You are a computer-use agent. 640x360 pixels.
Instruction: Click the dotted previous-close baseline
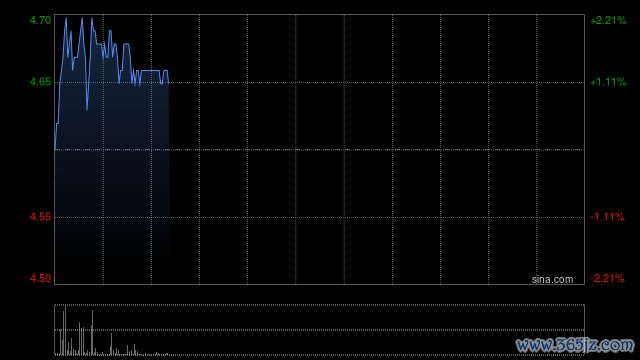point(320,150)
